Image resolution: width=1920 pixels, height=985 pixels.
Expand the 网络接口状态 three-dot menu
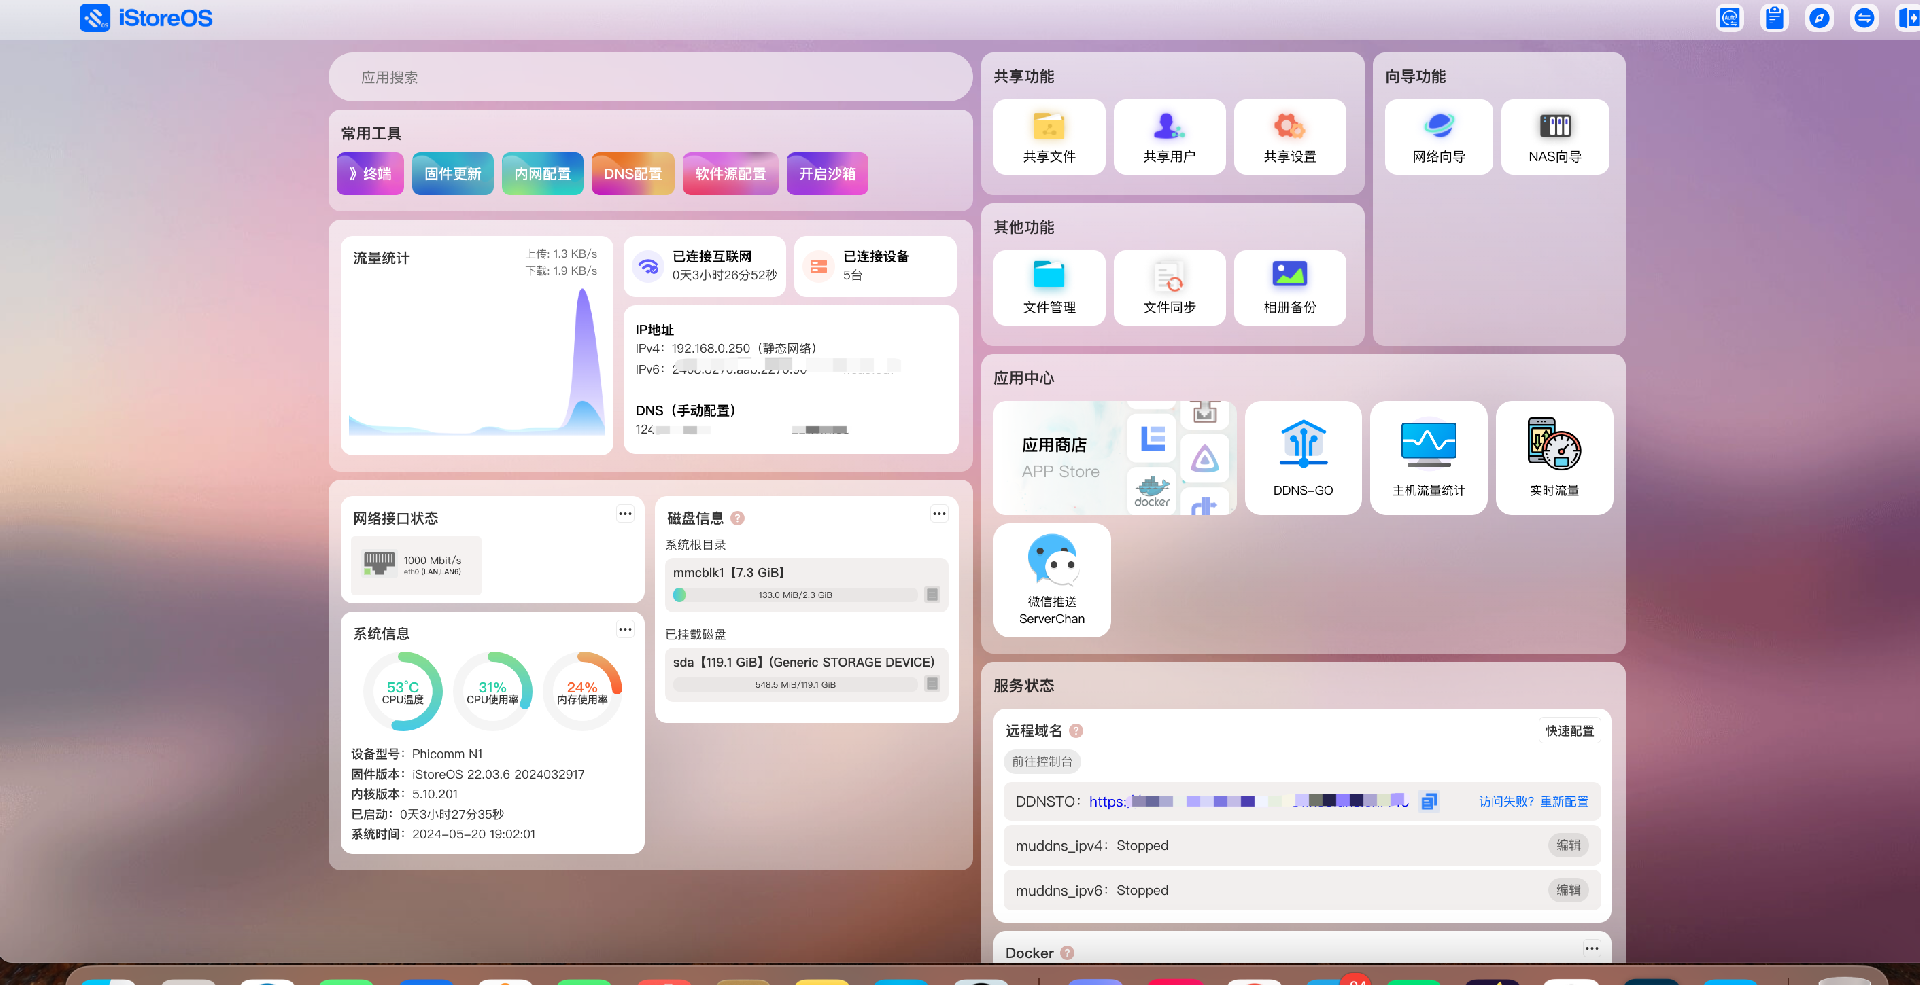625,514
